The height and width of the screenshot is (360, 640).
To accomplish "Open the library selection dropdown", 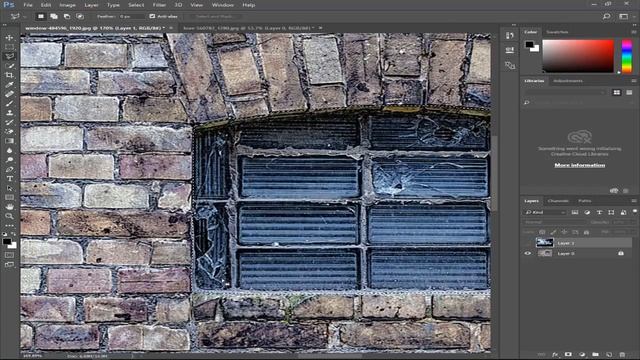I will pos(565,93).
